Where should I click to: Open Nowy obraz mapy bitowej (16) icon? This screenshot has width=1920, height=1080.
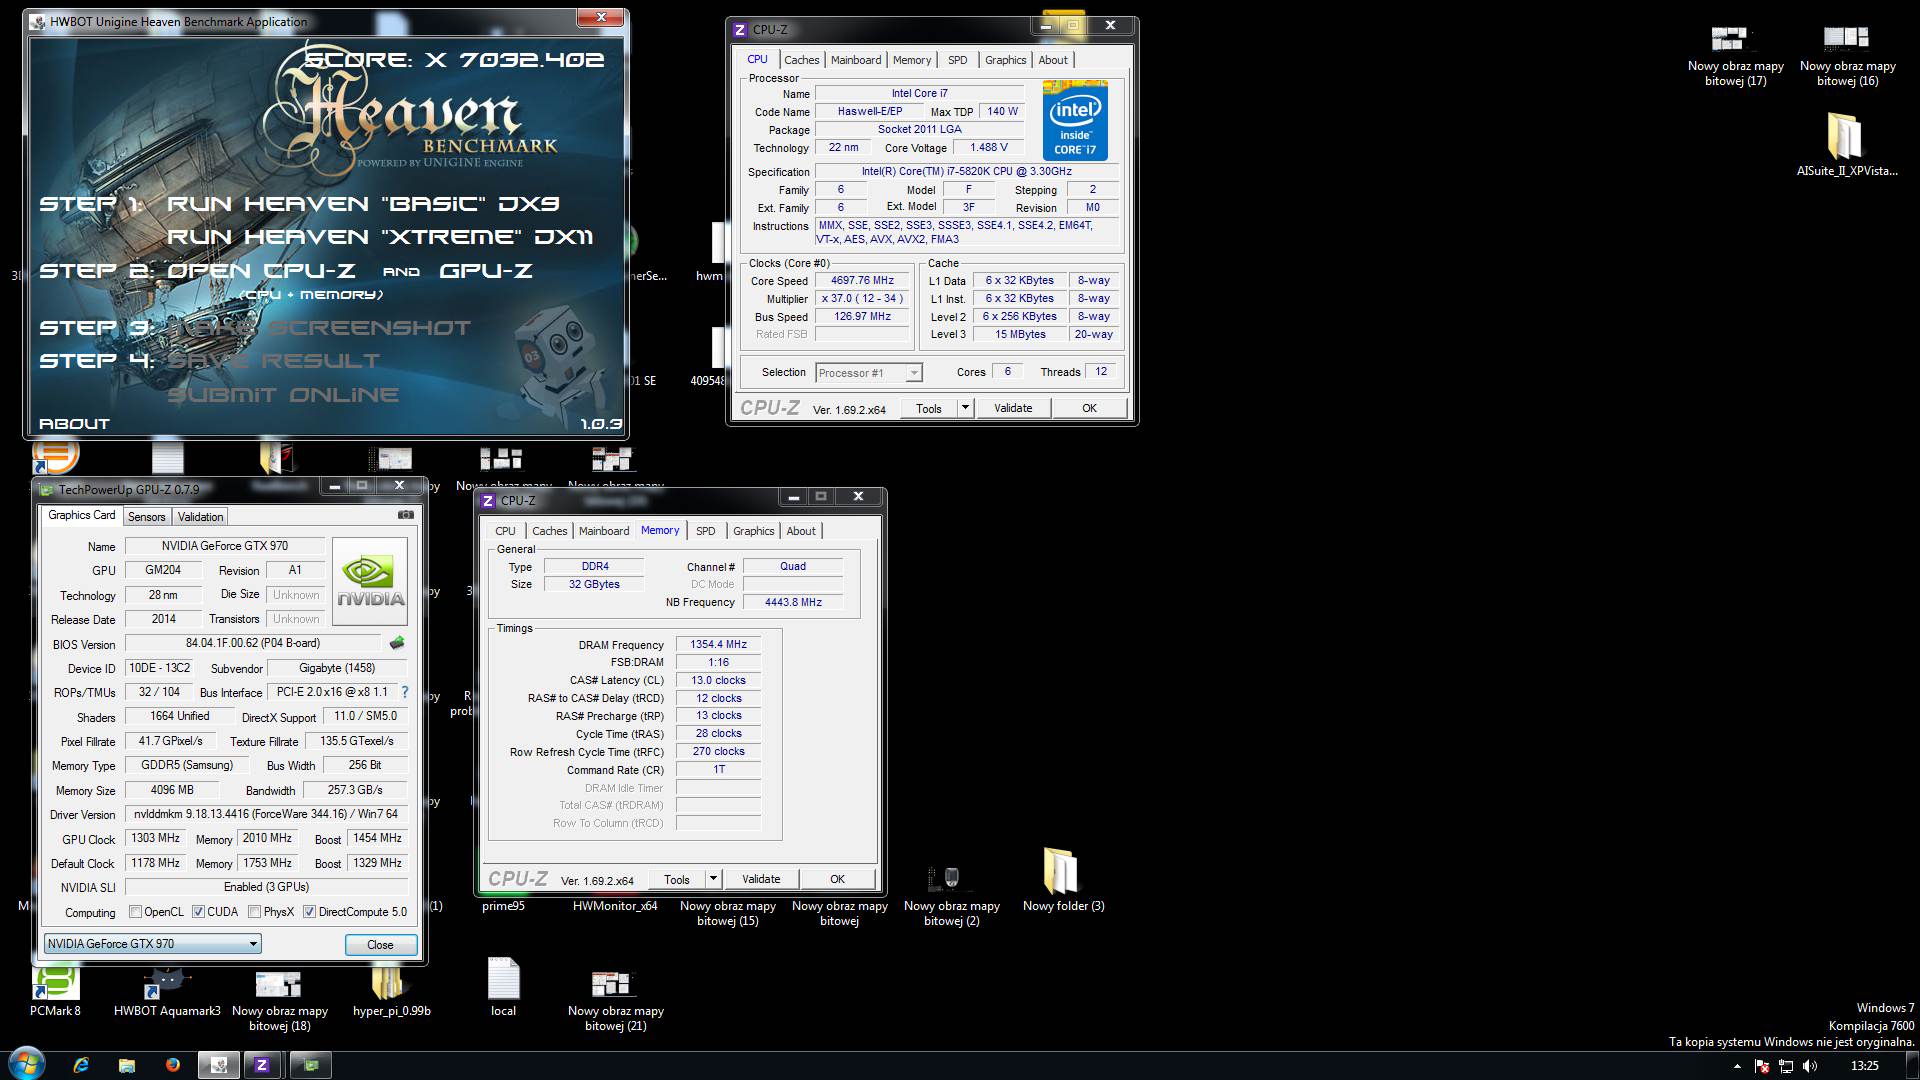pyautogui.click(x=1847, y=56)
